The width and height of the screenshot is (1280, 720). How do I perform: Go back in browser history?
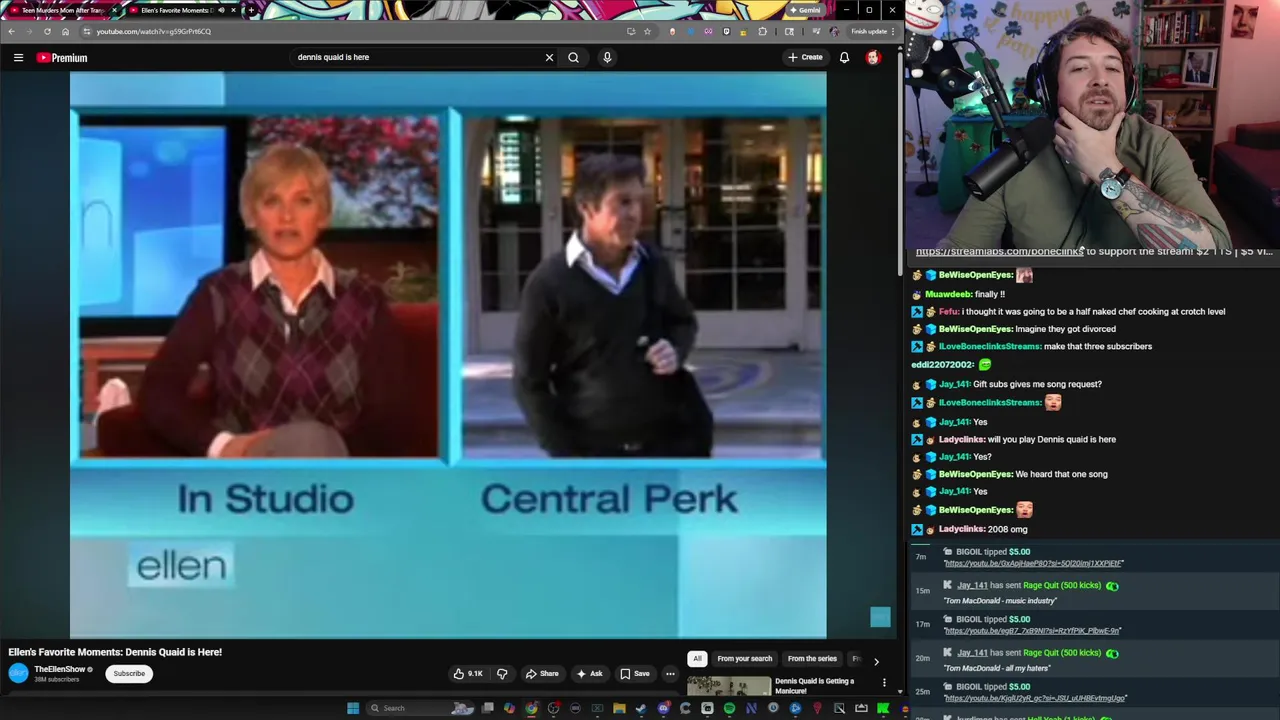[11, 31]
